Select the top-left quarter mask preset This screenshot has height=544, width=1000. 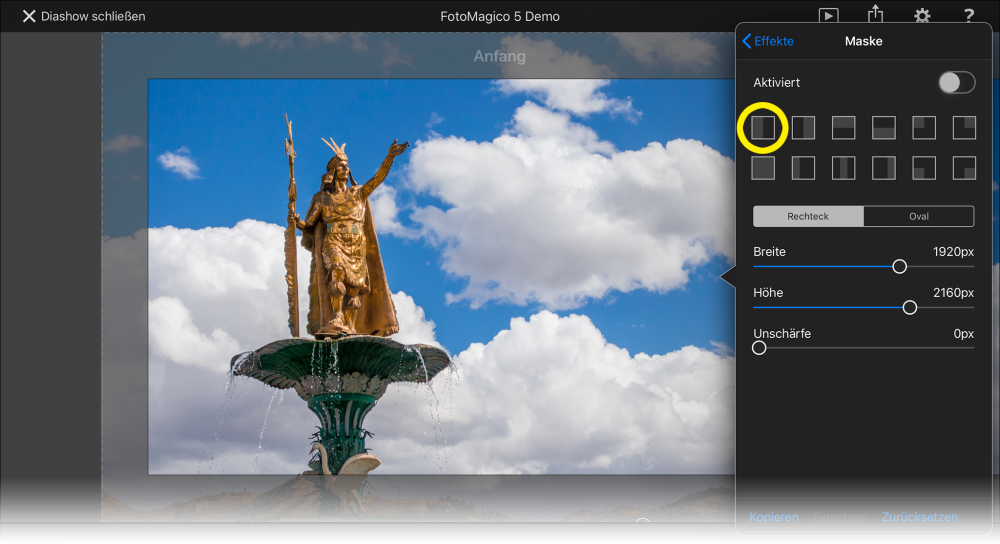pyautogui.click(x=923, y=128)
